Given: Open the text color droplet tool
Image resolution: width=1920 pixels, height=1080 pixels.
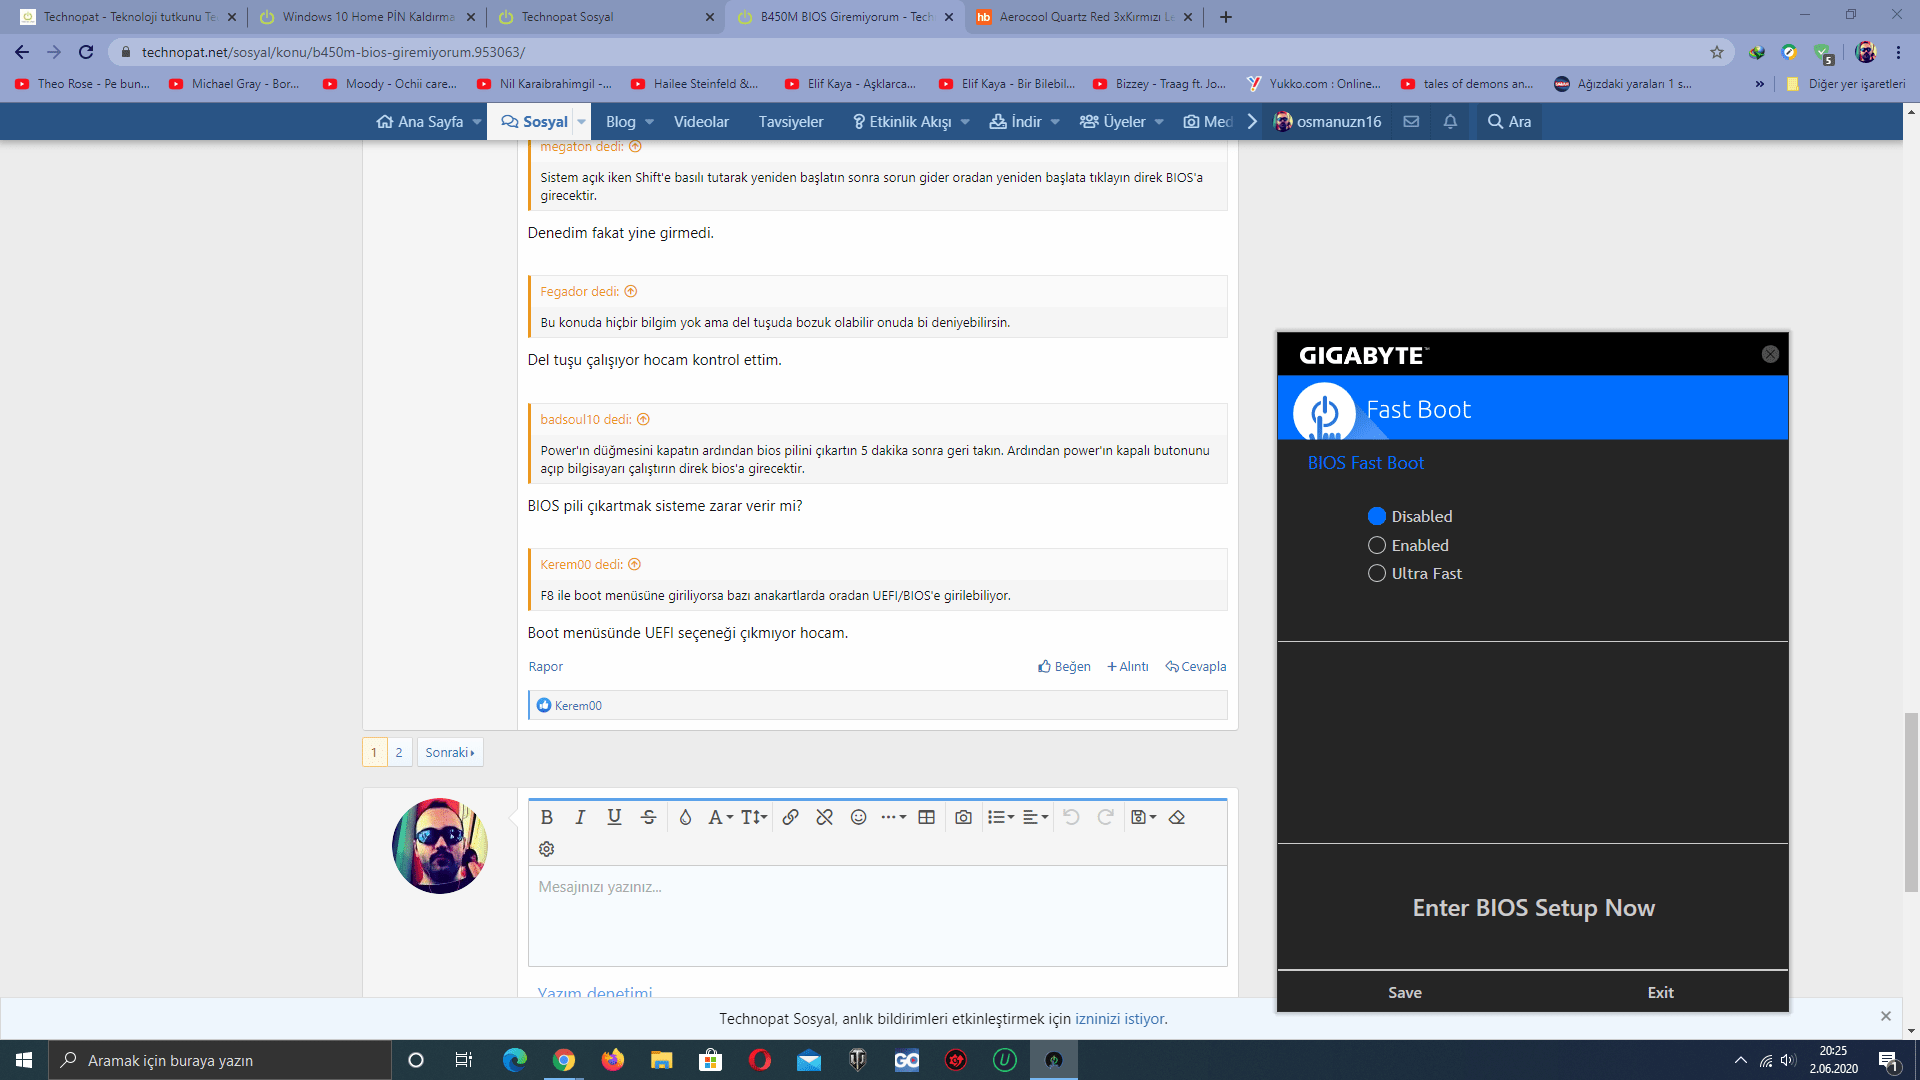Looking at the screenshot, I should (x=685, y=817).
